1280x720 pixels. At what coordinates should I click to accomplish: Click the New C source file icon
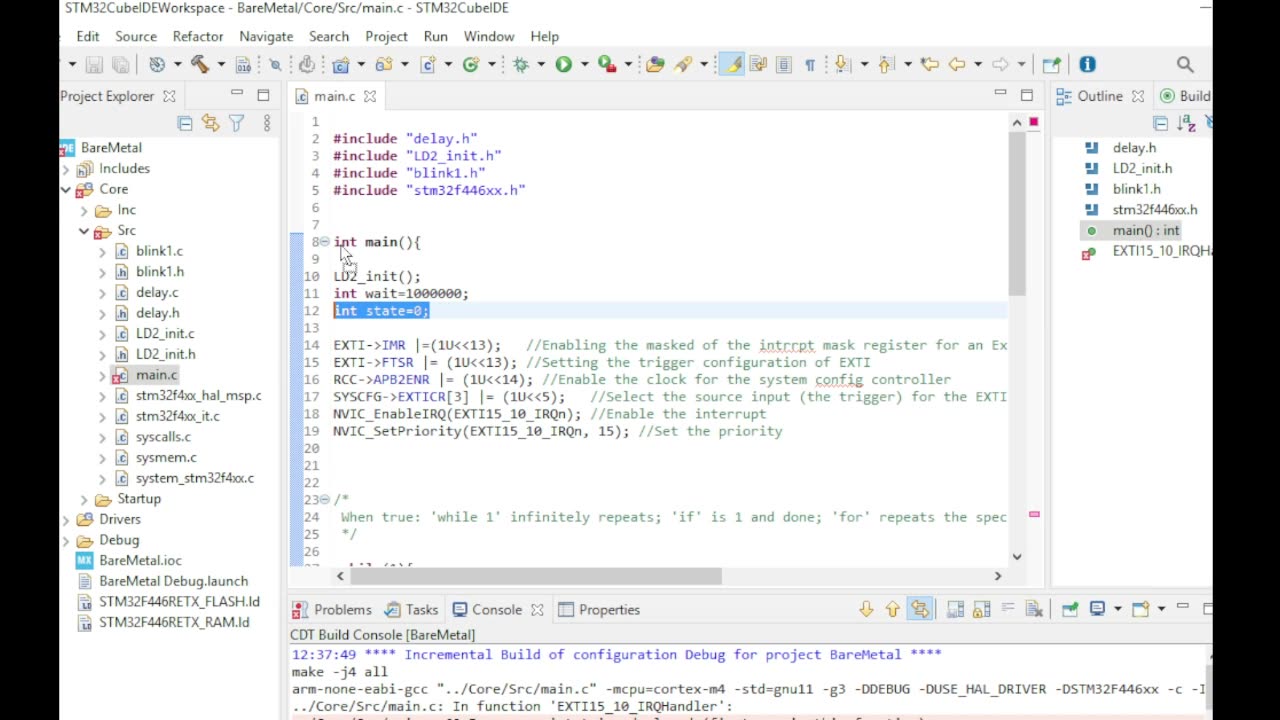coord(427,64)
